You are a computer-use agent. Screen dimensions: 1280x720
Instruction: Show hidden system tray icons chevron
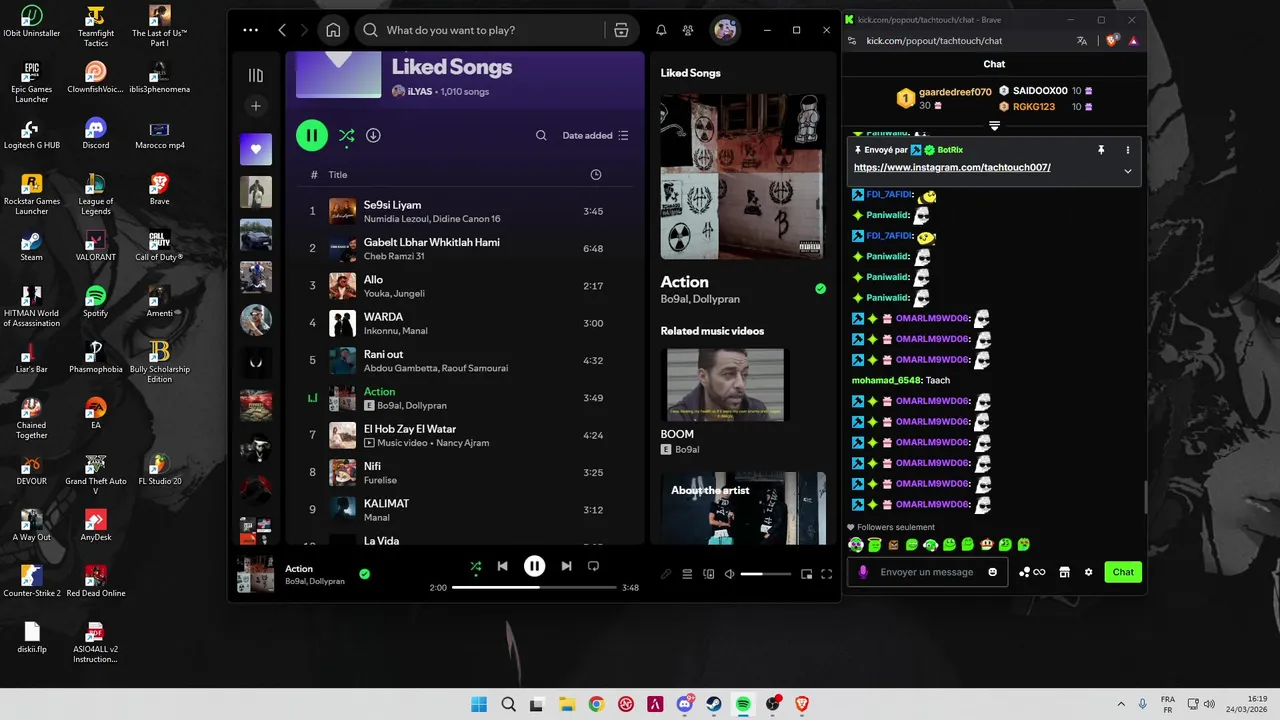(x=1121, y=704)
